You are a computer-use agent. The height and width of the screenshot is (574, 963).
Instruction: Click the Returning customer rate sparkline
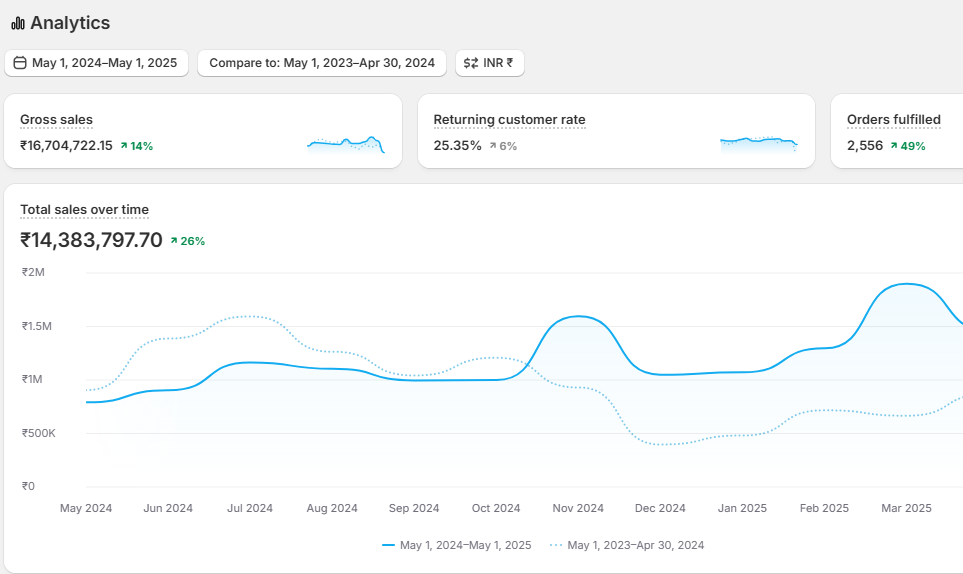pos(758,143)
